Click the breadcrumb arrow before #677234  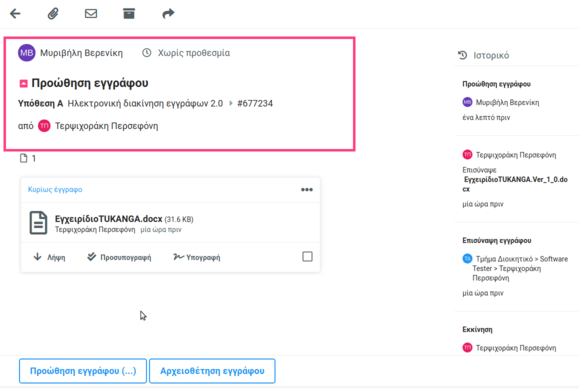click(x=231, y=103)
